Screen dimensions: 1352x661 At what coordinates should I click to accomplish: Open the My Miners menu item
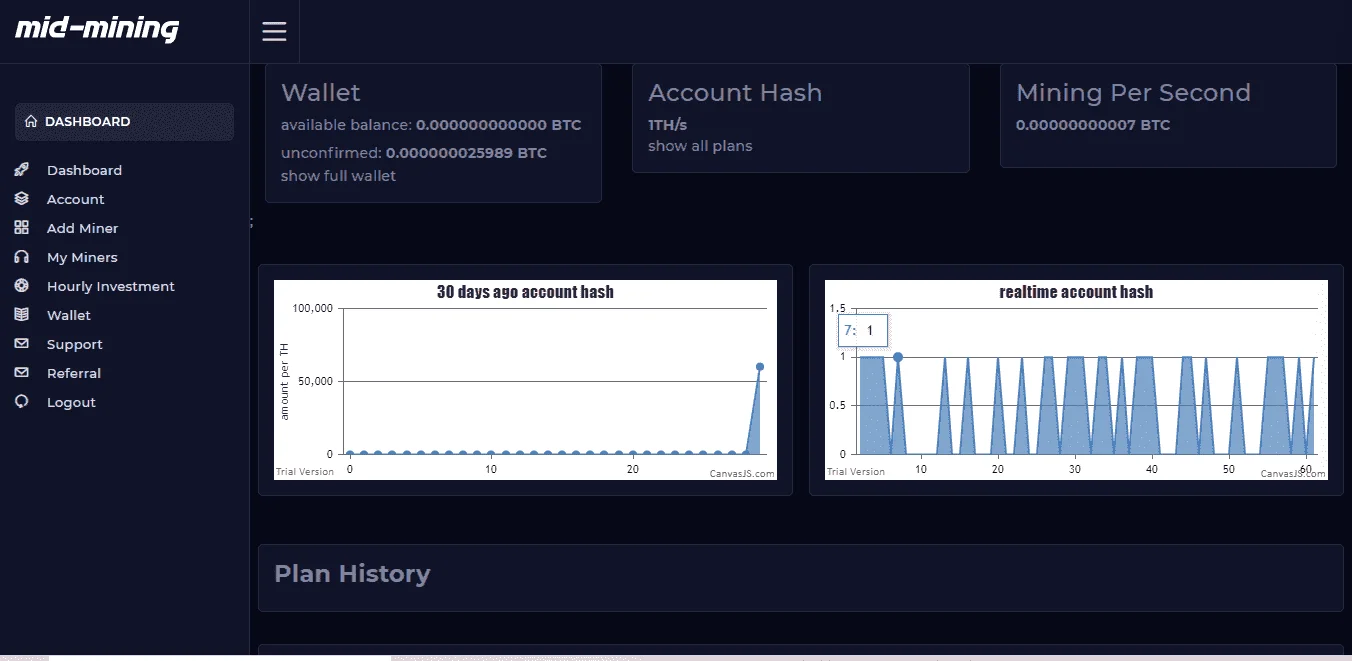click(x=82, y=257)
